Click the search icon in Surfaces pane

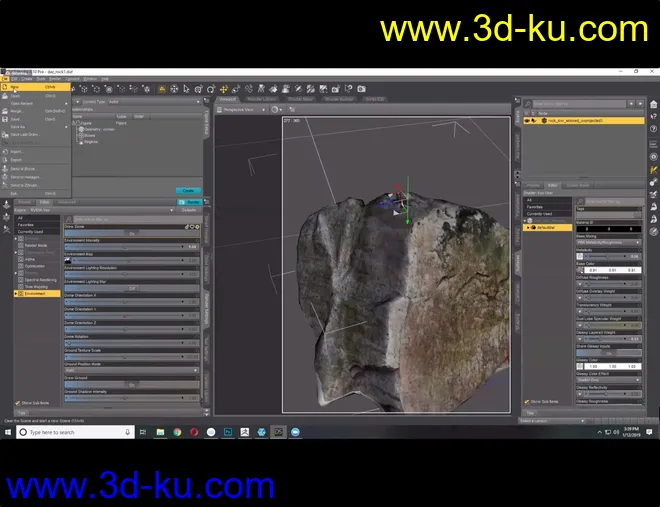point(580,202)
